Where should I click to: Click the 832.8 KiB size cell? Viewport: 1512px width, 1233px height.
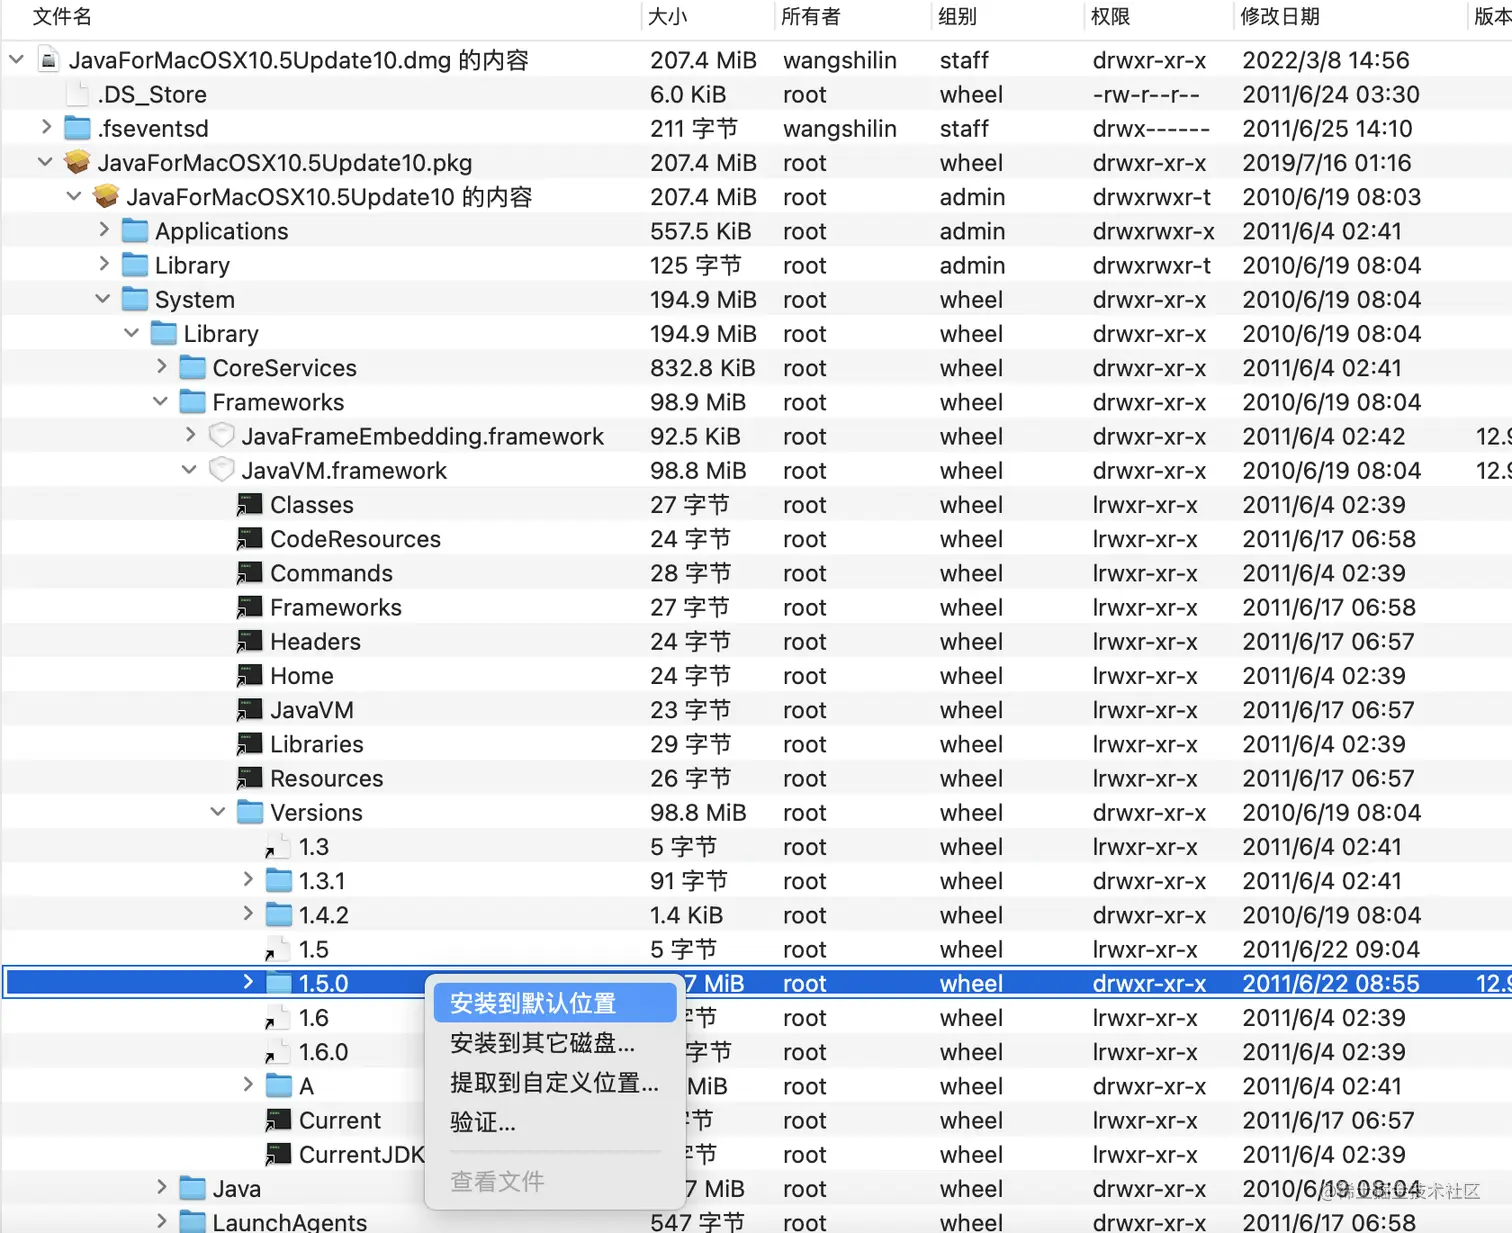[x=702, y=368]
